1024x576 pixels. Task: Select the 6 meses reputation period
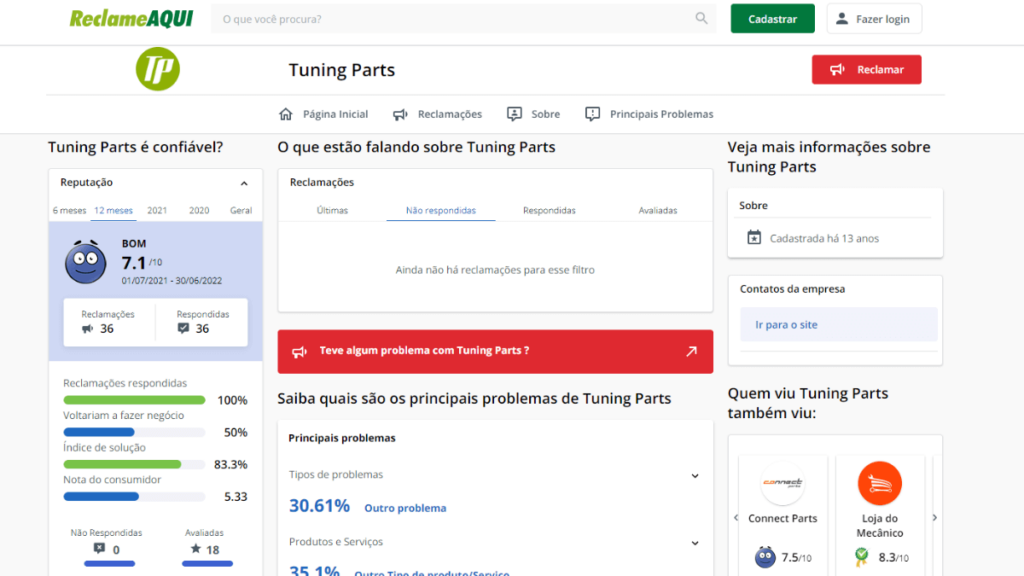(69, 211)
